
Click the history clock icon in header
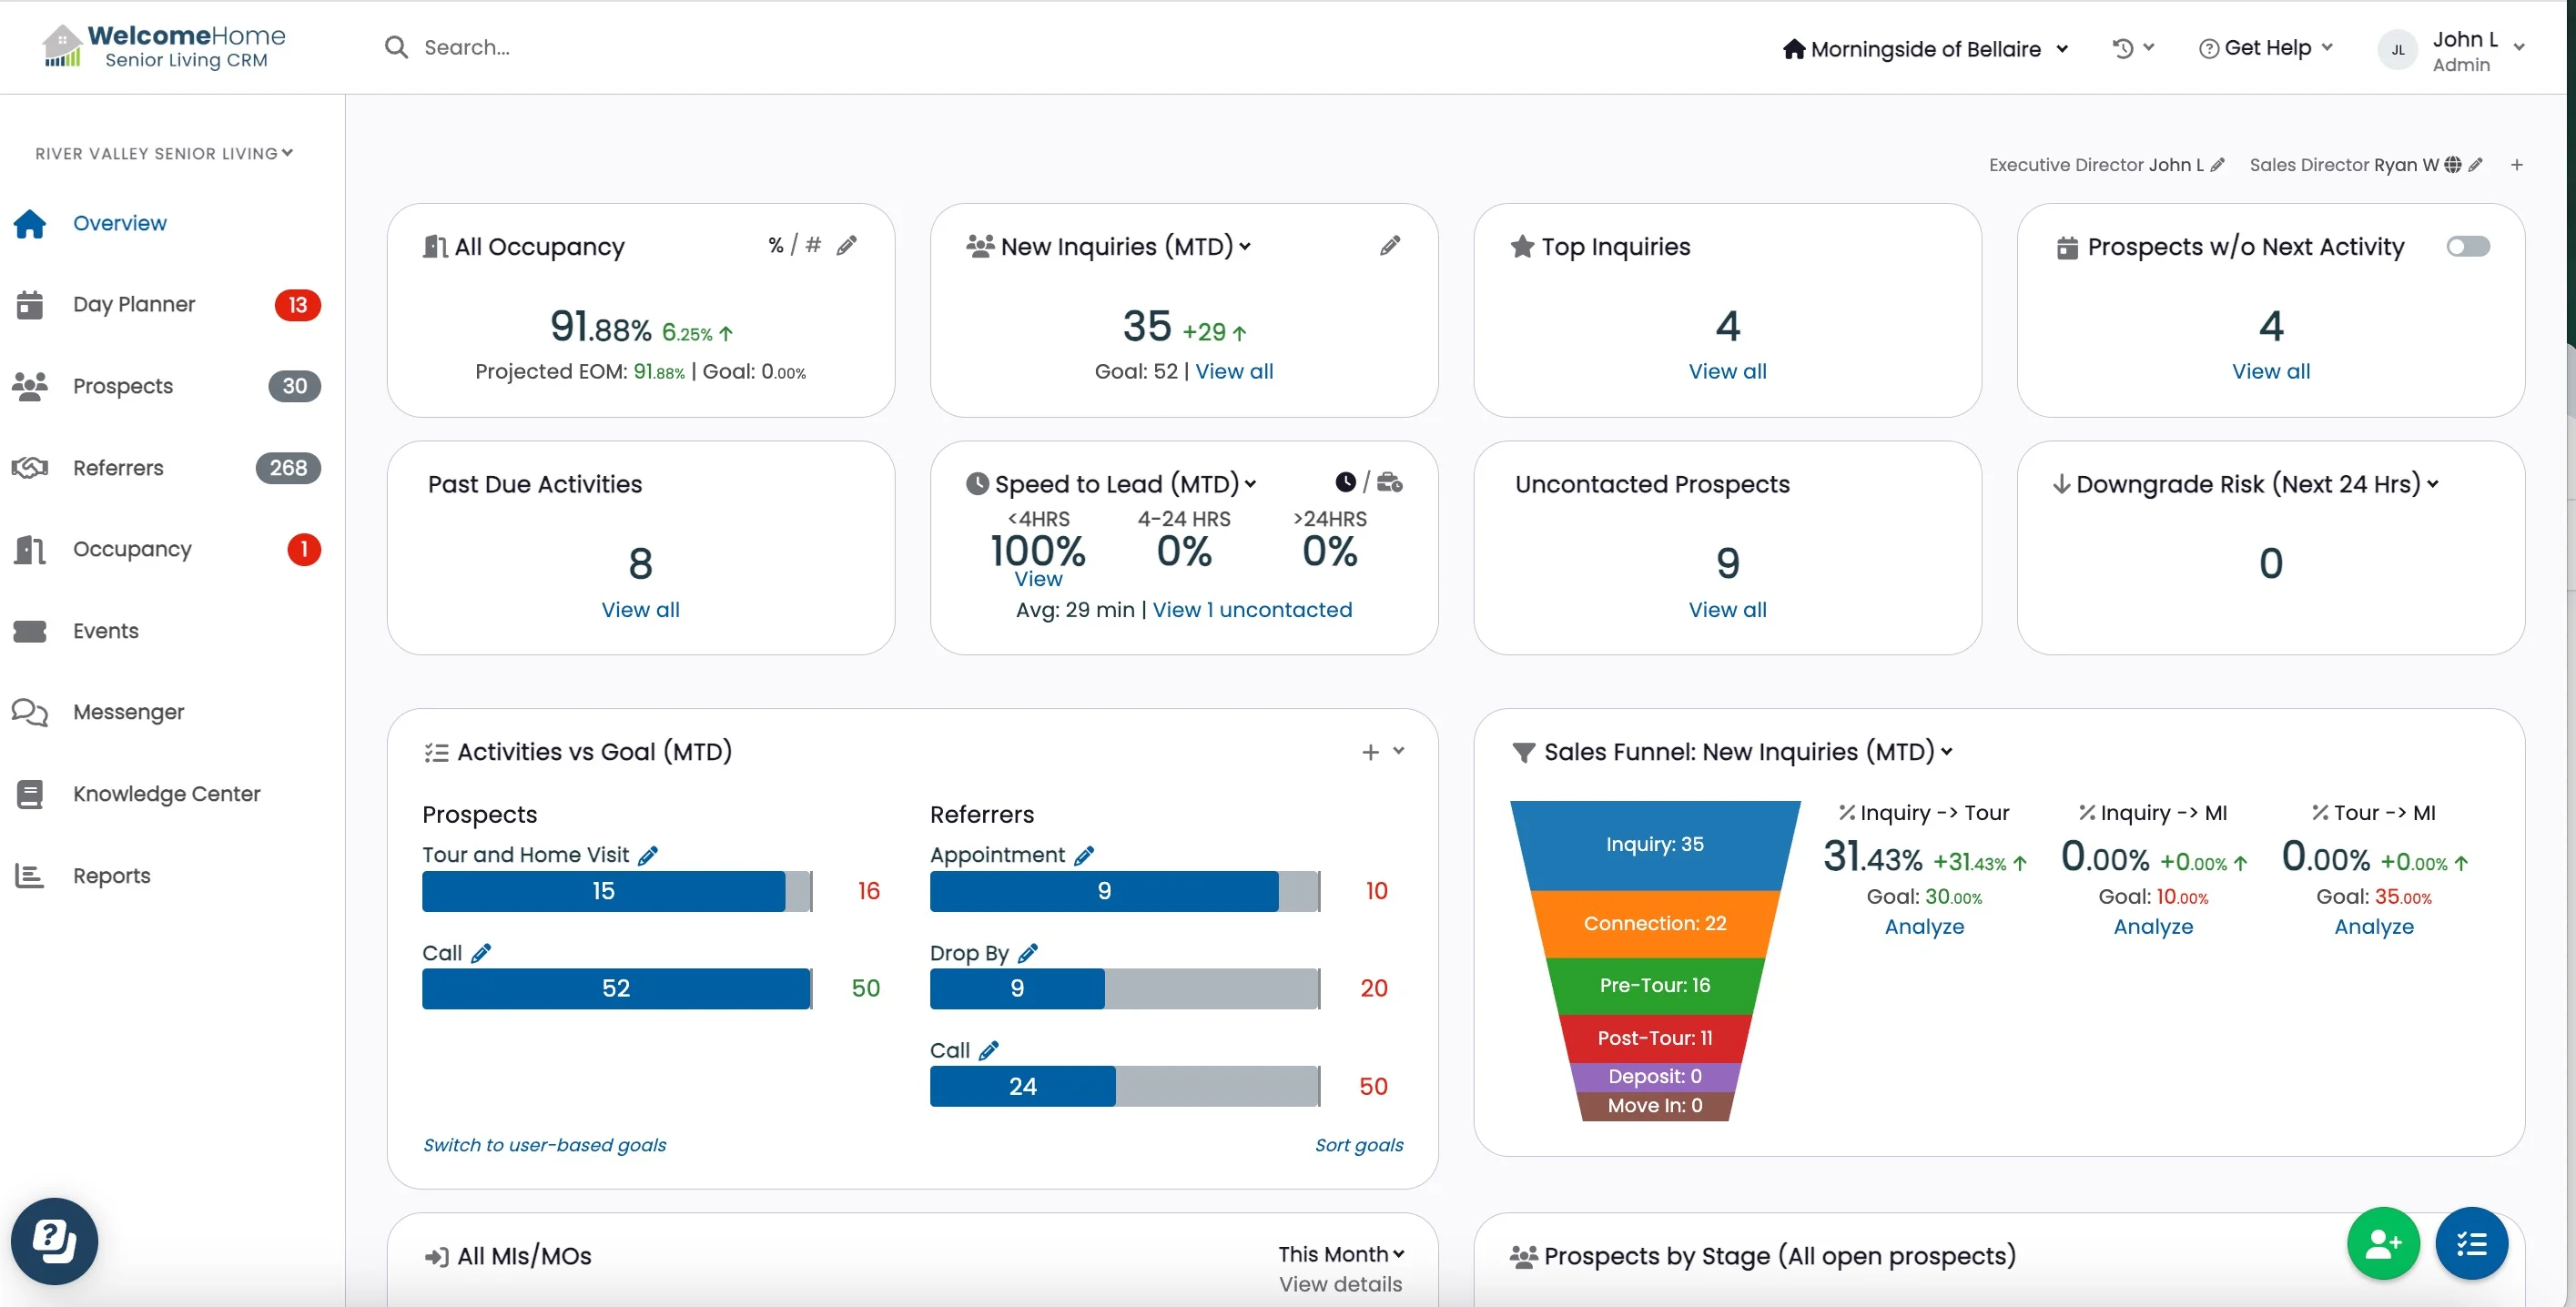click(x=2123, y=48)
